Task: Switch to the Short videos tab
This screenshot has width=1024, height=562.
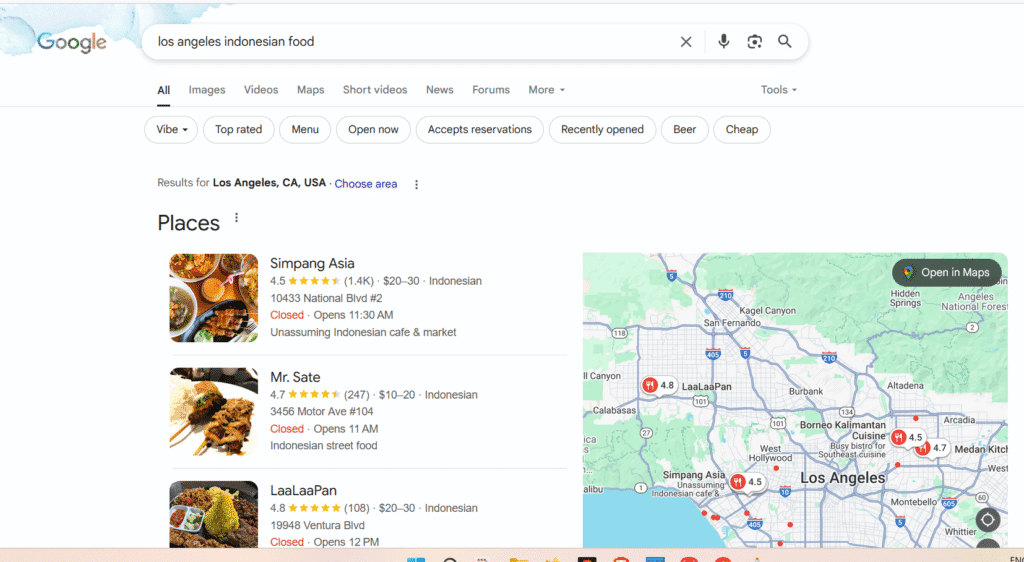Action: [x=375, y=90]
